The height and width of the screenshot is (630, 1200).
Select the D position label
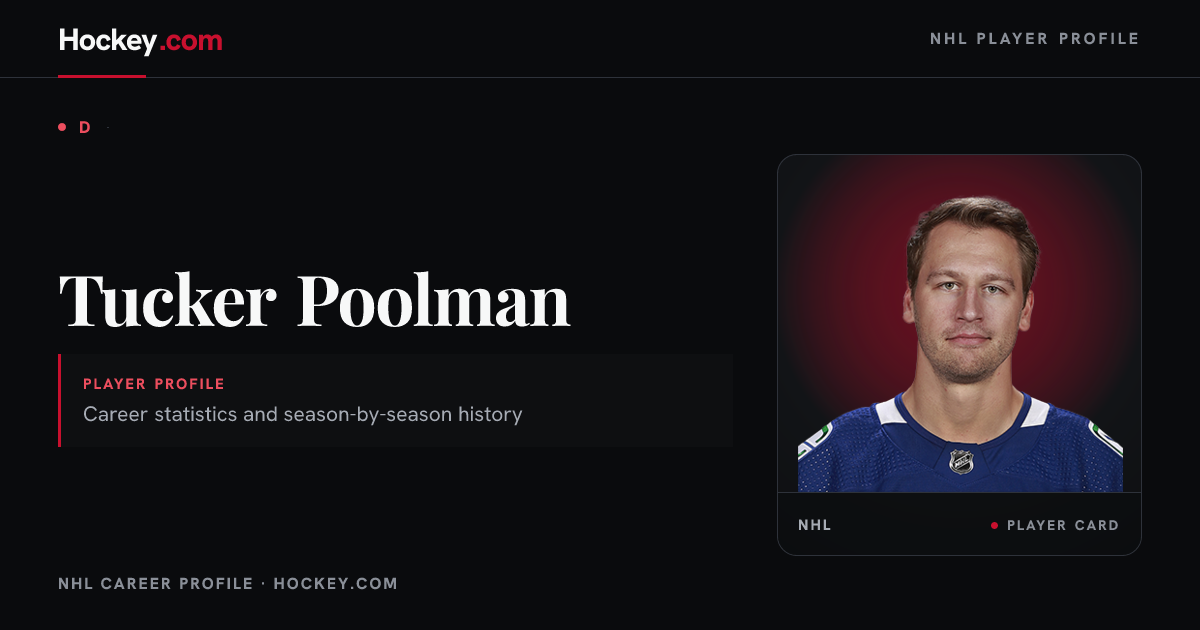pyautogui.click(x=85, y=127)
